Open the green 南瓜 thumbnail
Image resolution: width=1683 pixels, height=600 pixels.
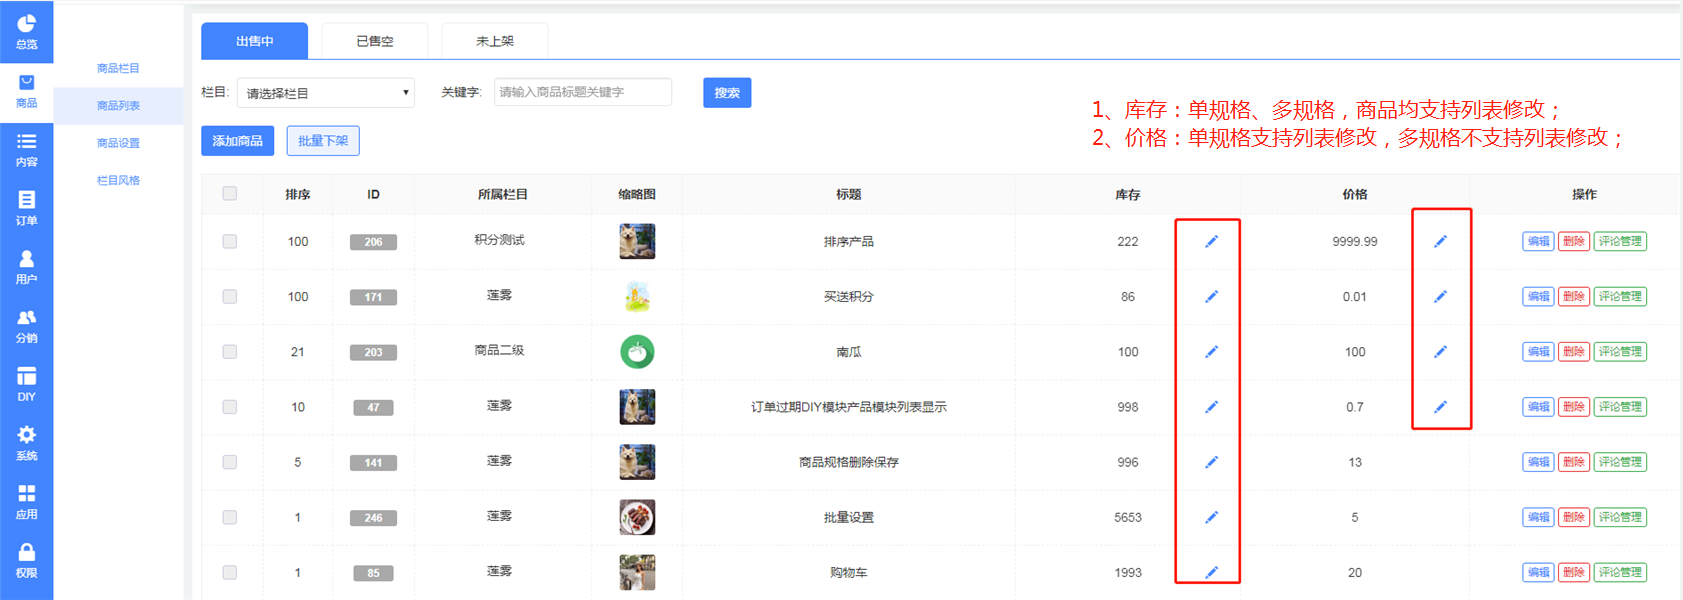click(x=637, y=351)
